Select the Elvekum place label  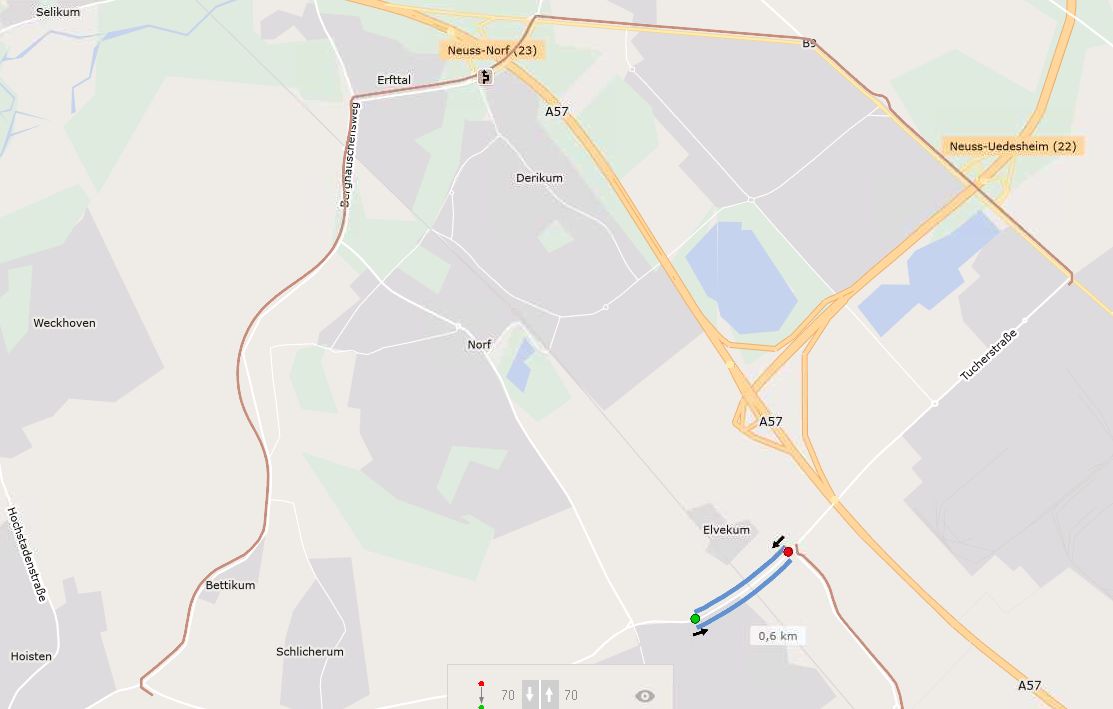point(726,529)
